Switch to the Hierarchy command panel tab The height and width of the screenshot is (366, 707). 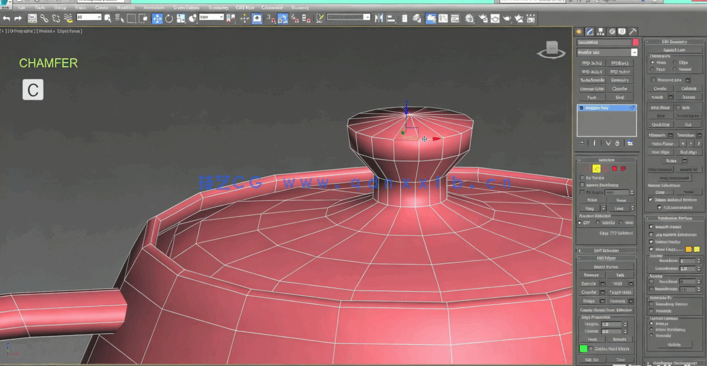coord(601,32)
